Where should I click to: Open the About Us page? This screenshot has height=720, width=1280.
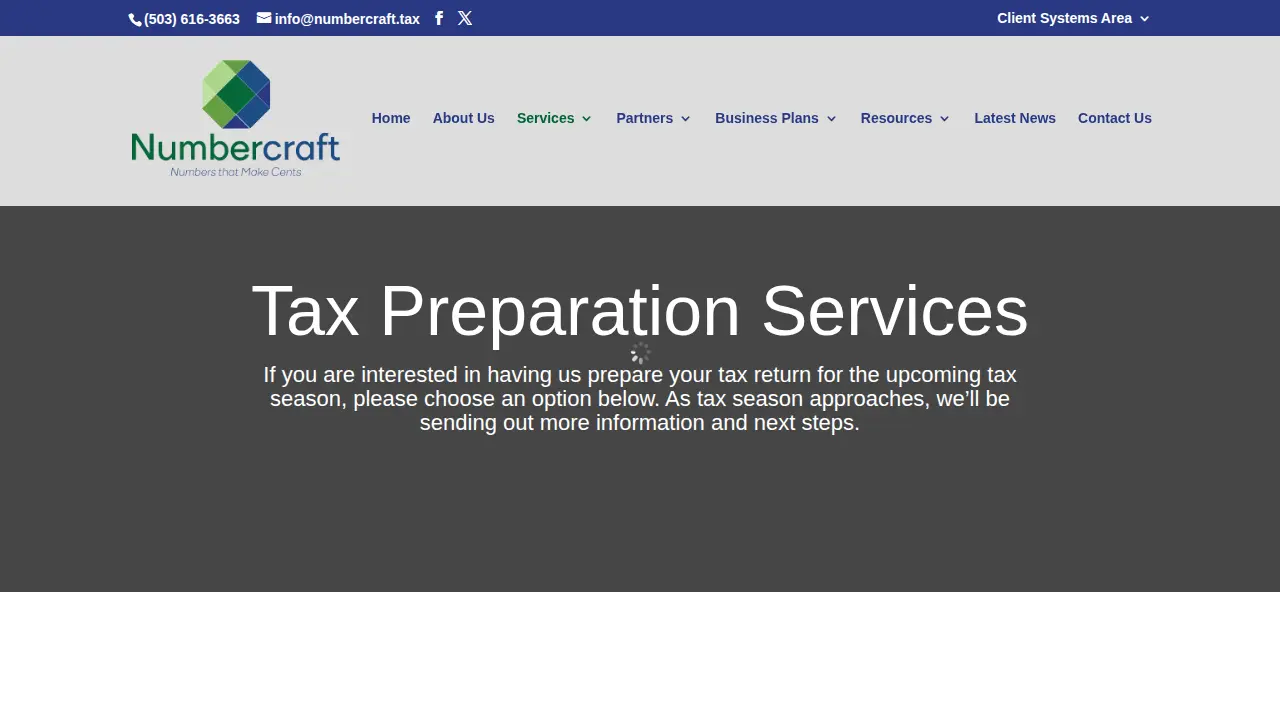[463, 118]
